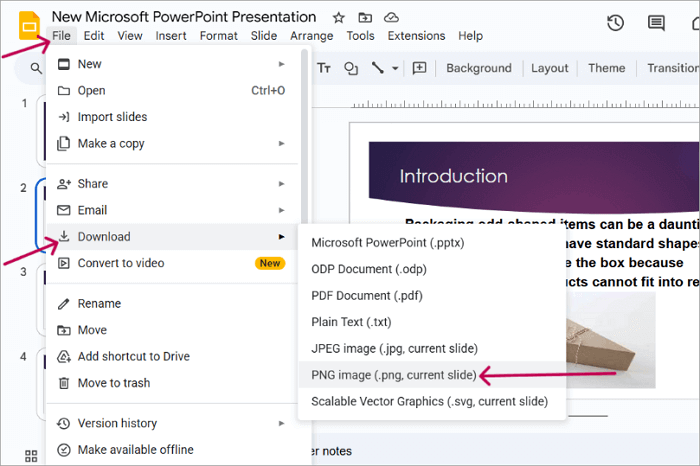Download as Scalable Vector Graphics (.svg)
Viewport: 700px width, 466px height.
tap(432, 401)
